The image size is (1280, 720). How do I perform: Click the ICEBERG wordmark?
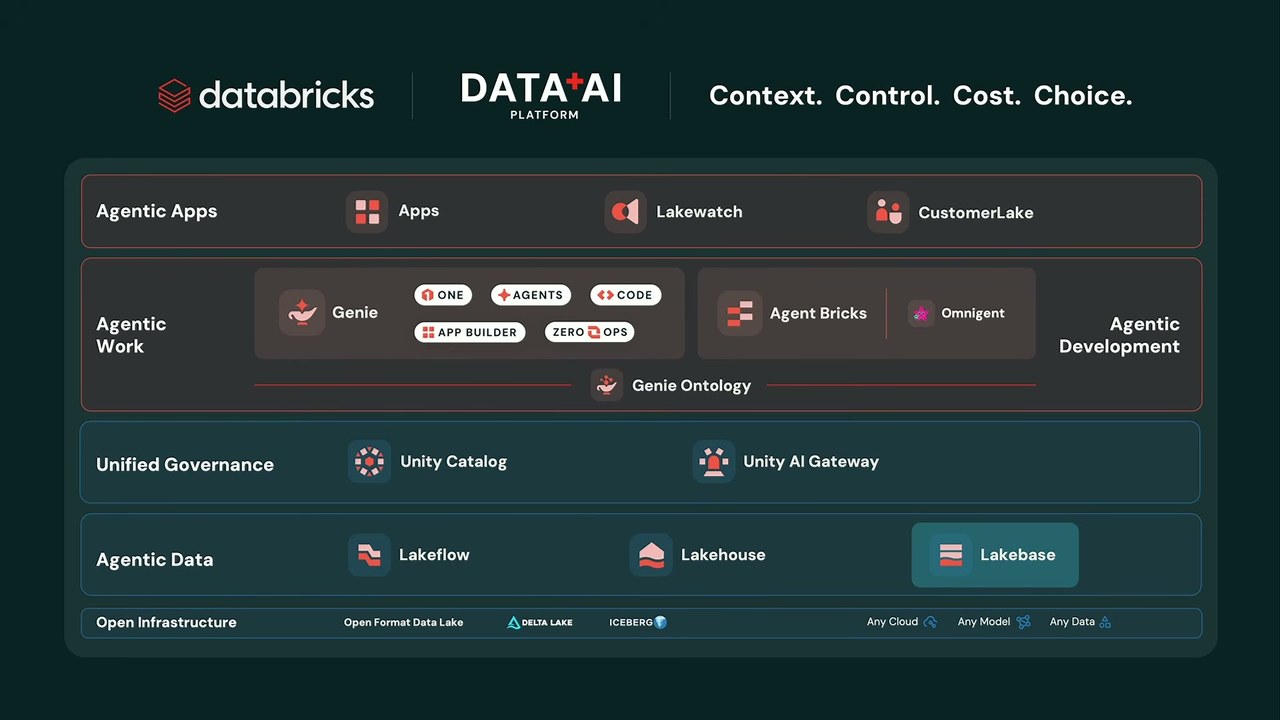coord(630,622)
